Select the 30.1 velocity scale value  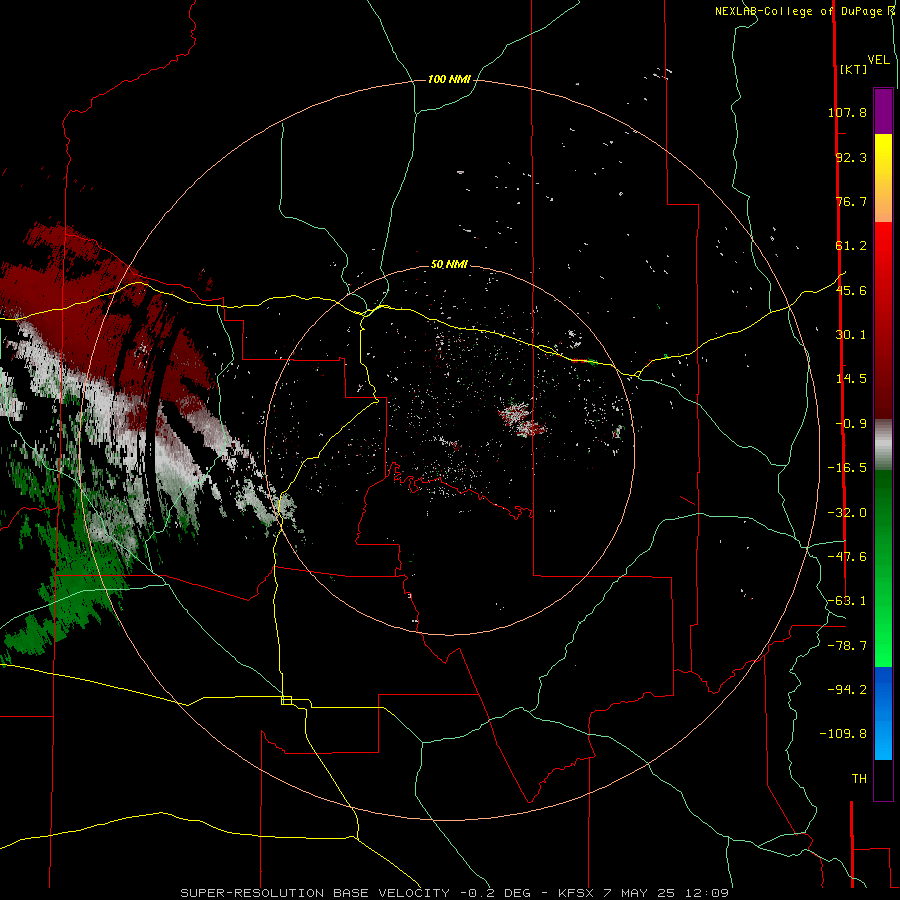[x=851, y=335]
